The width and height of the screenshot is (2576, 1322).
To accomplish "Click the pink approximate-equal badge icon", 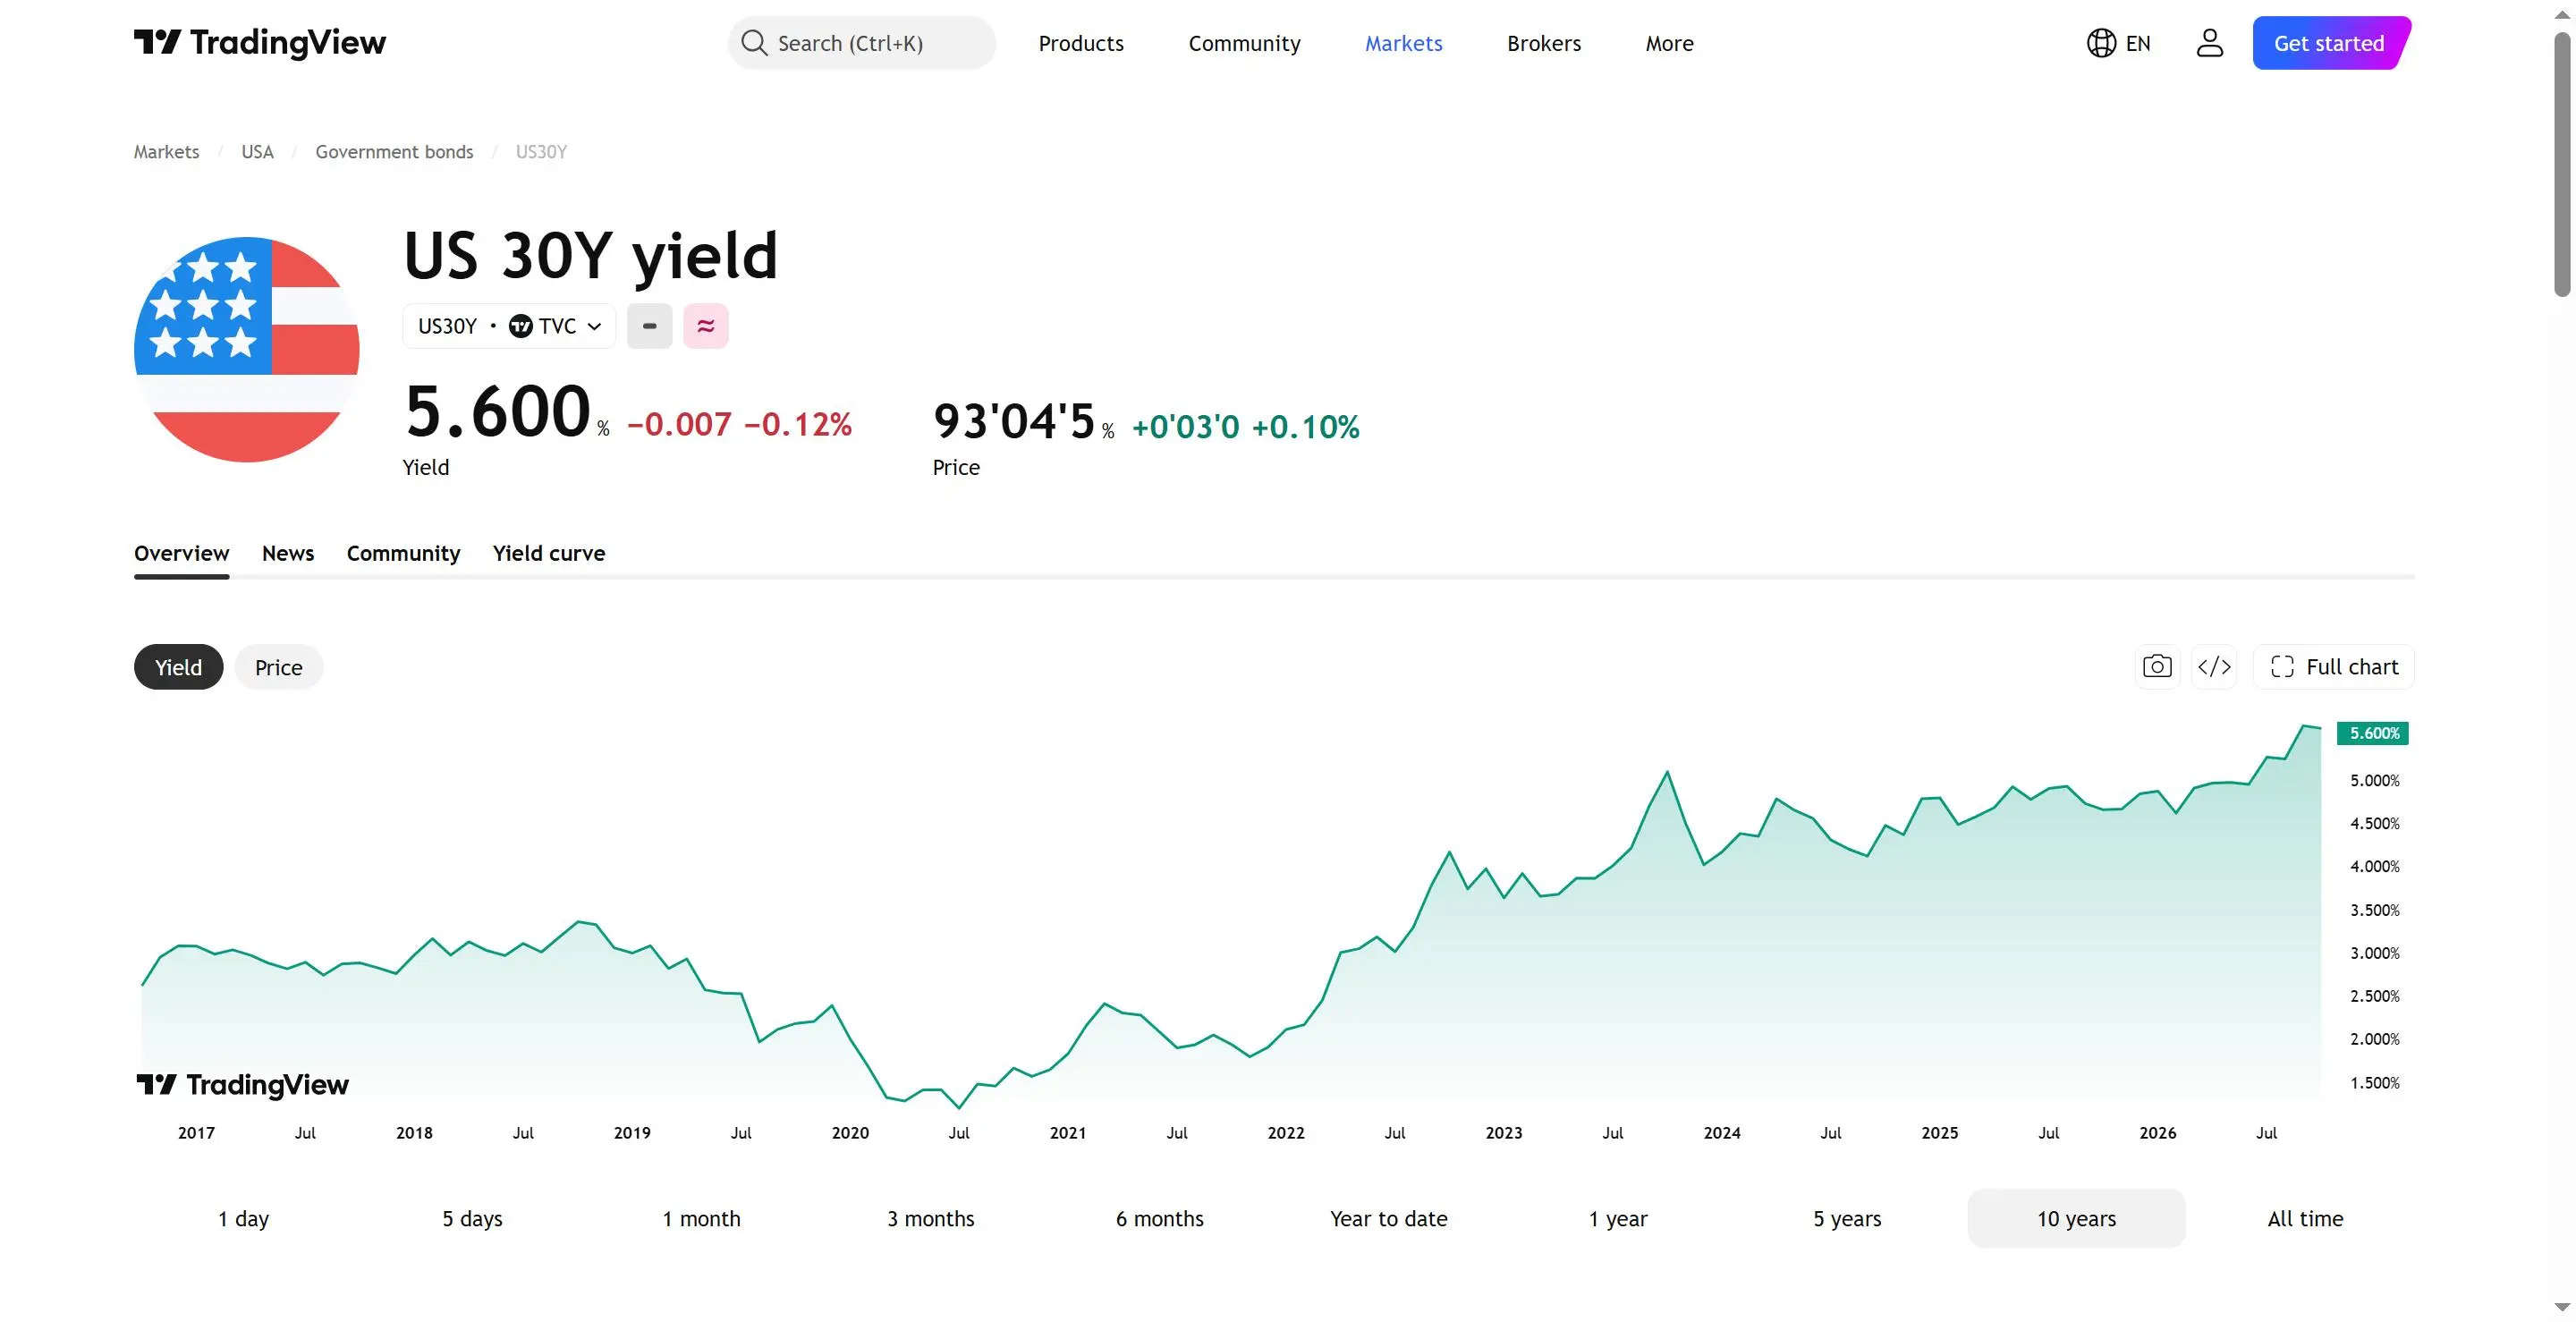I will (705, 326).
